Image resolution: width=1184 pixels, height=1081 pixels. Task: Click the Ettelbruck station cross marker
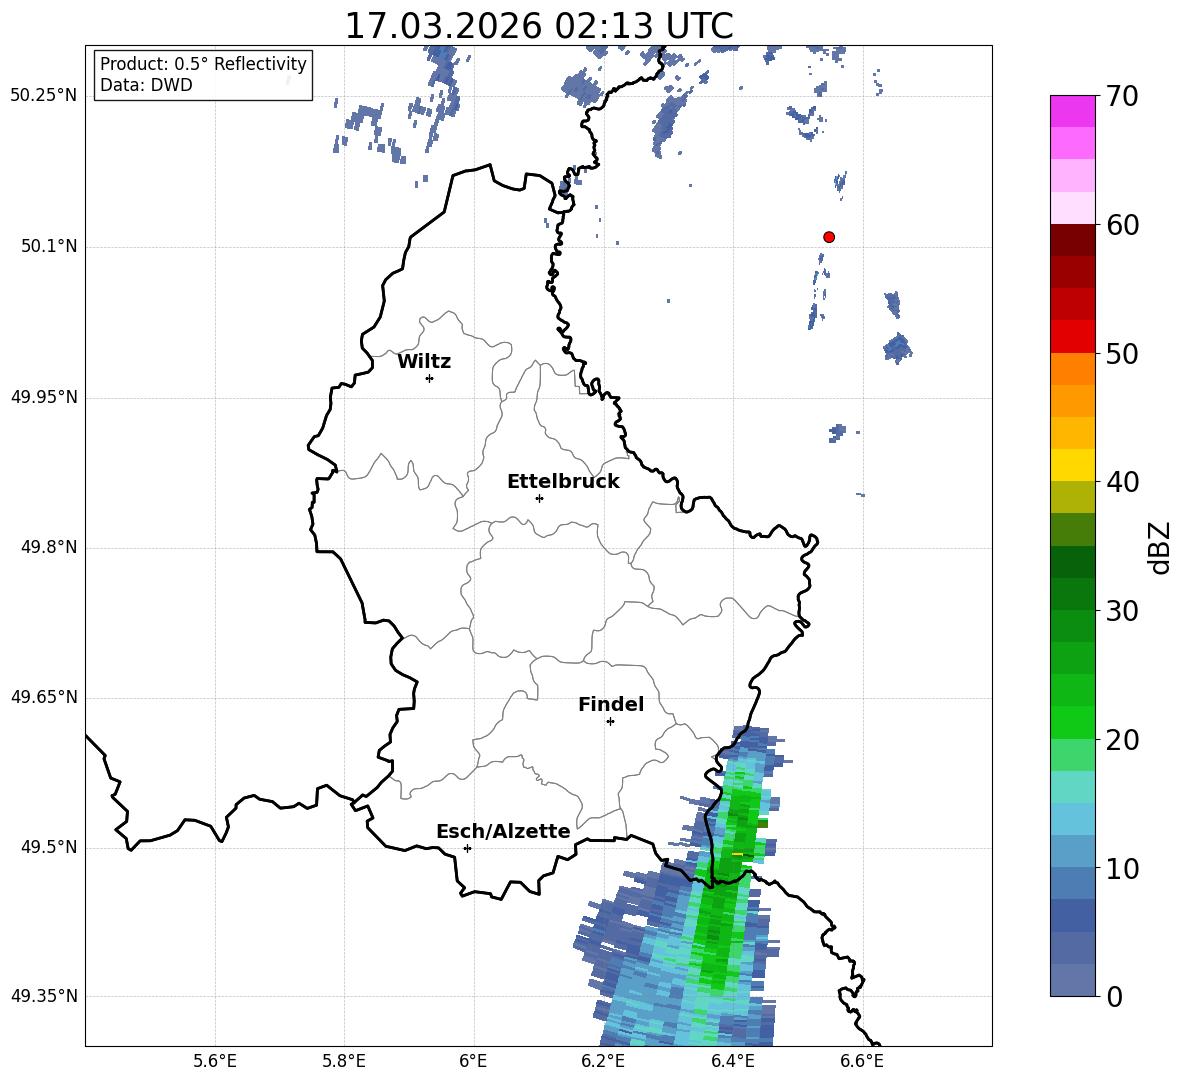[x=539, y=498]
